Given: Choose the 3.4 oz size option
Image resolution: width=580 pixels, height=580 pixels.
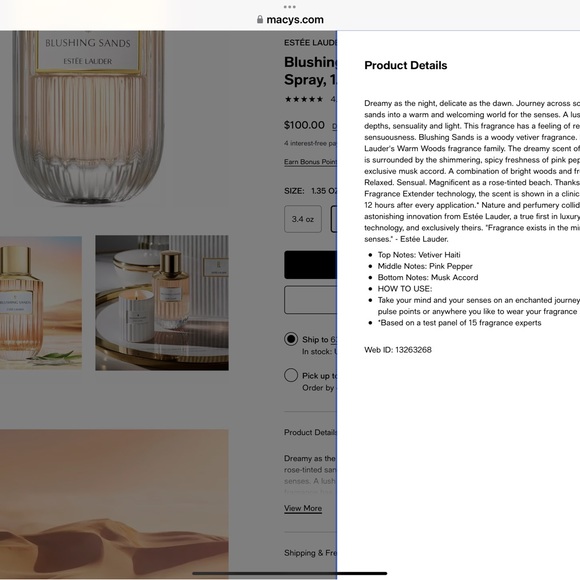Looking at the screenshot, I should click(x=303, y=219).
